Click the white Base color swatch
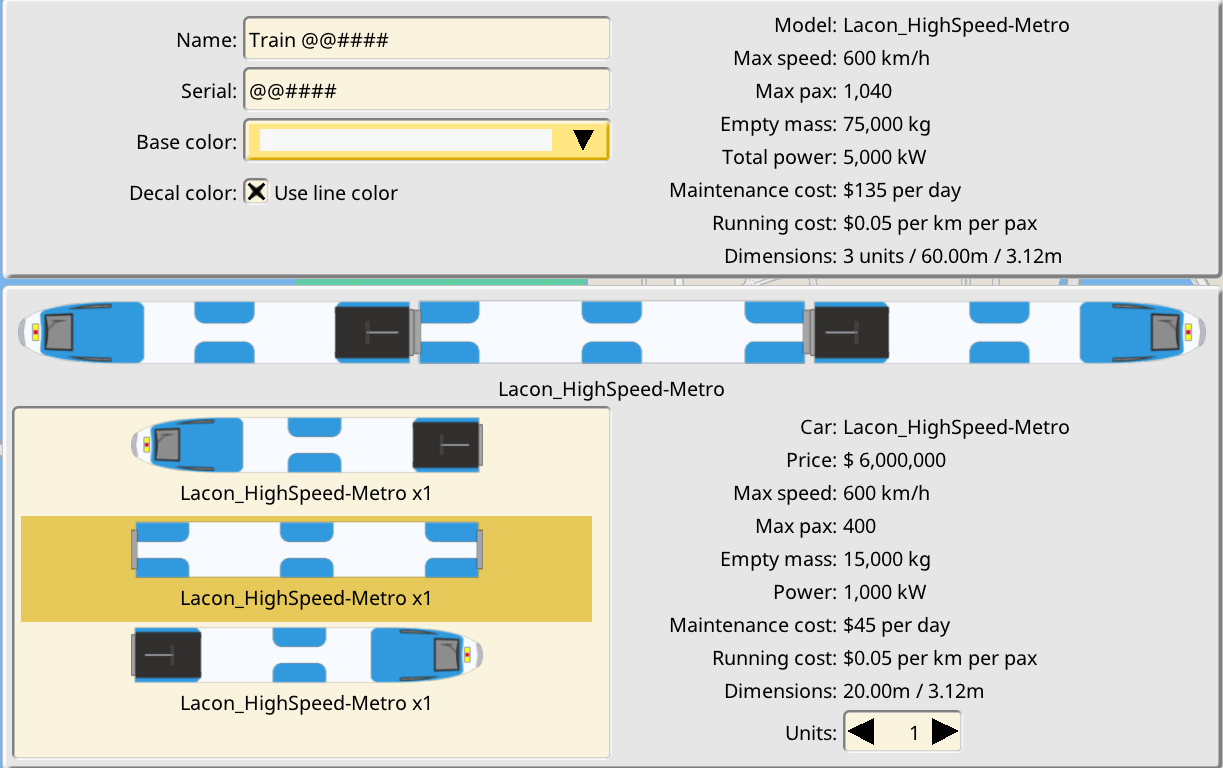 405,140
